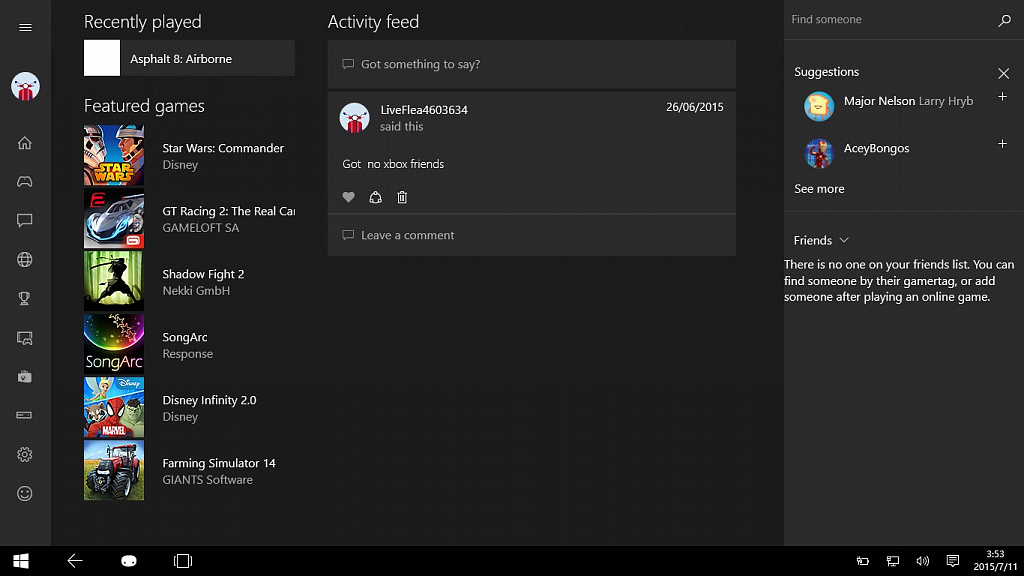Open Farming Simulator 14 thumbnail

pos(114,470)
